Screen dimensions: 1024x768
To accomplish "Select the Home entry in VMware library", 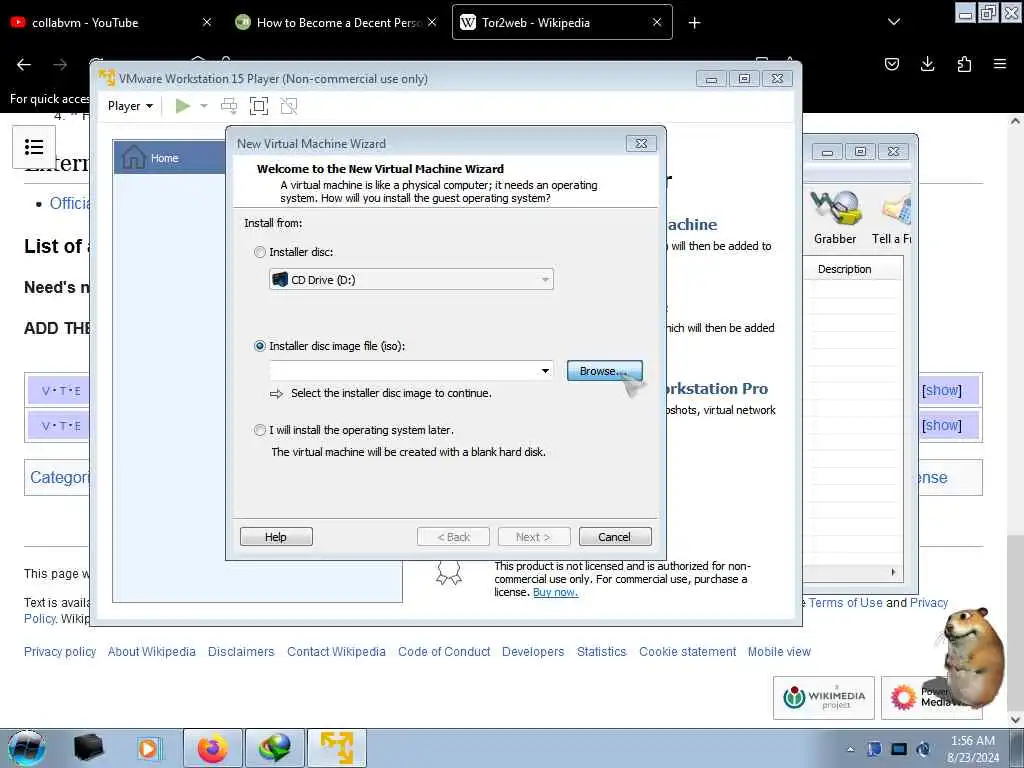I will click(170, 157).
